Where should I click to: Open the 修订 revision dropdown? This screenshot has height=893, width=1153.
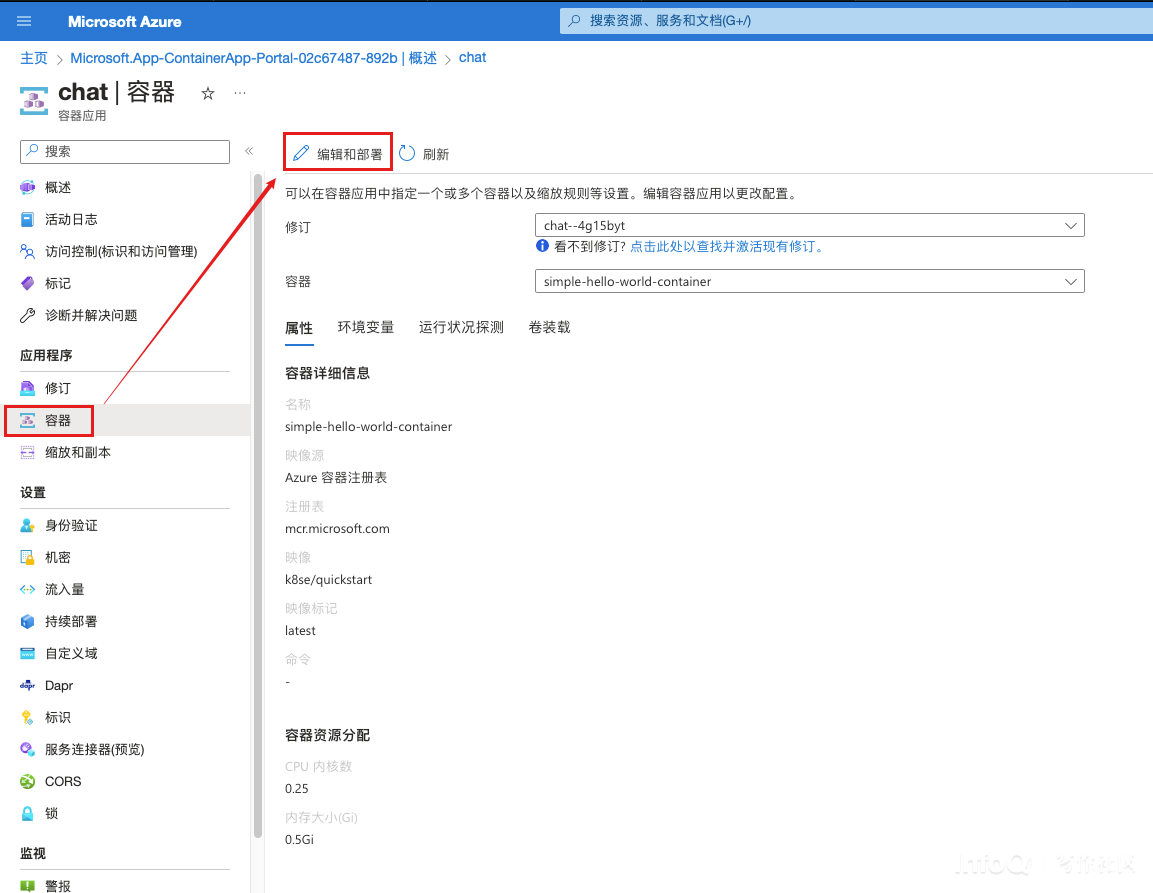[x=810, y=225]
